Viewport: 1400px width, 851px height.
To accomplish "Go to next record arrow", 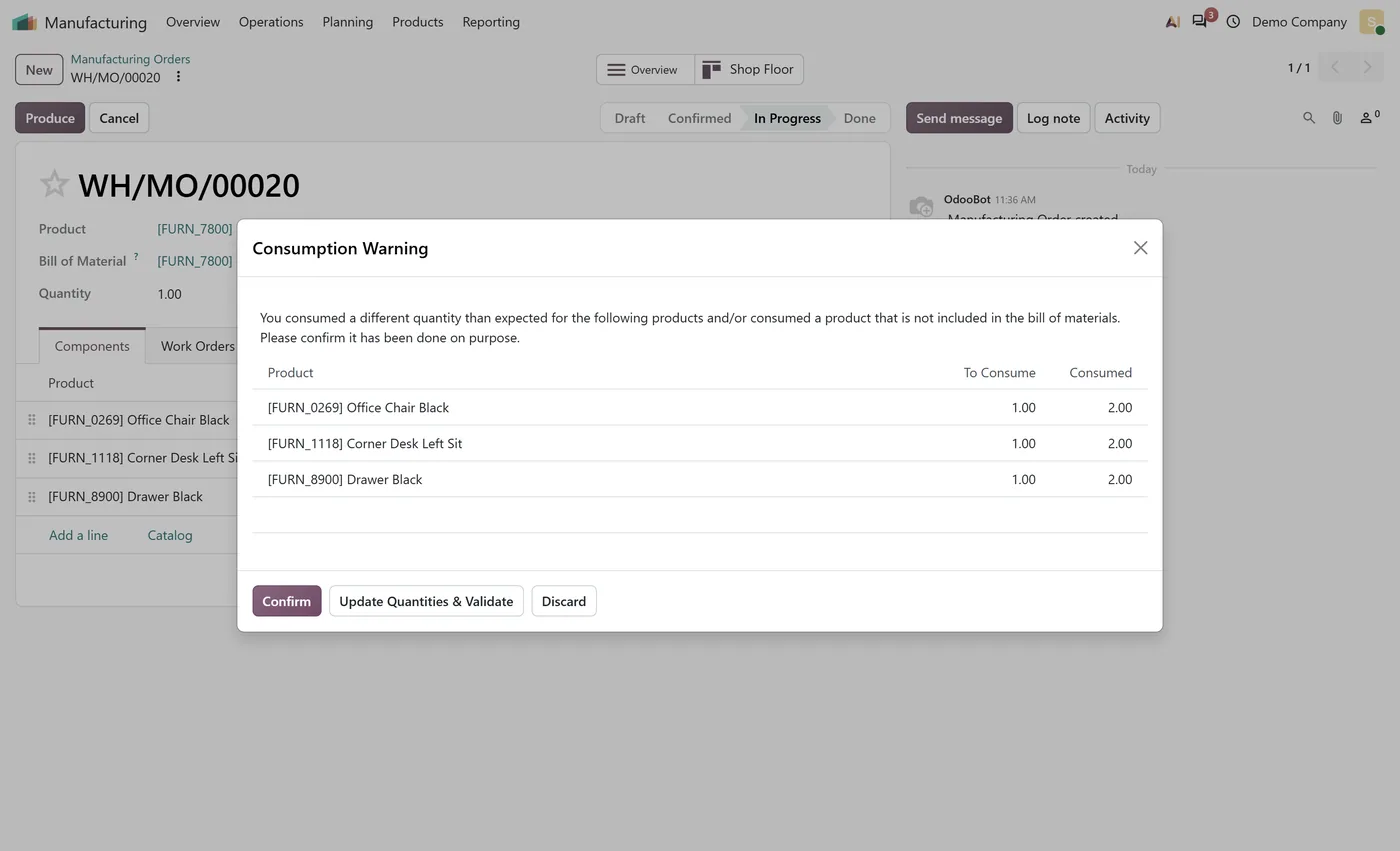I will [1367, 68].
